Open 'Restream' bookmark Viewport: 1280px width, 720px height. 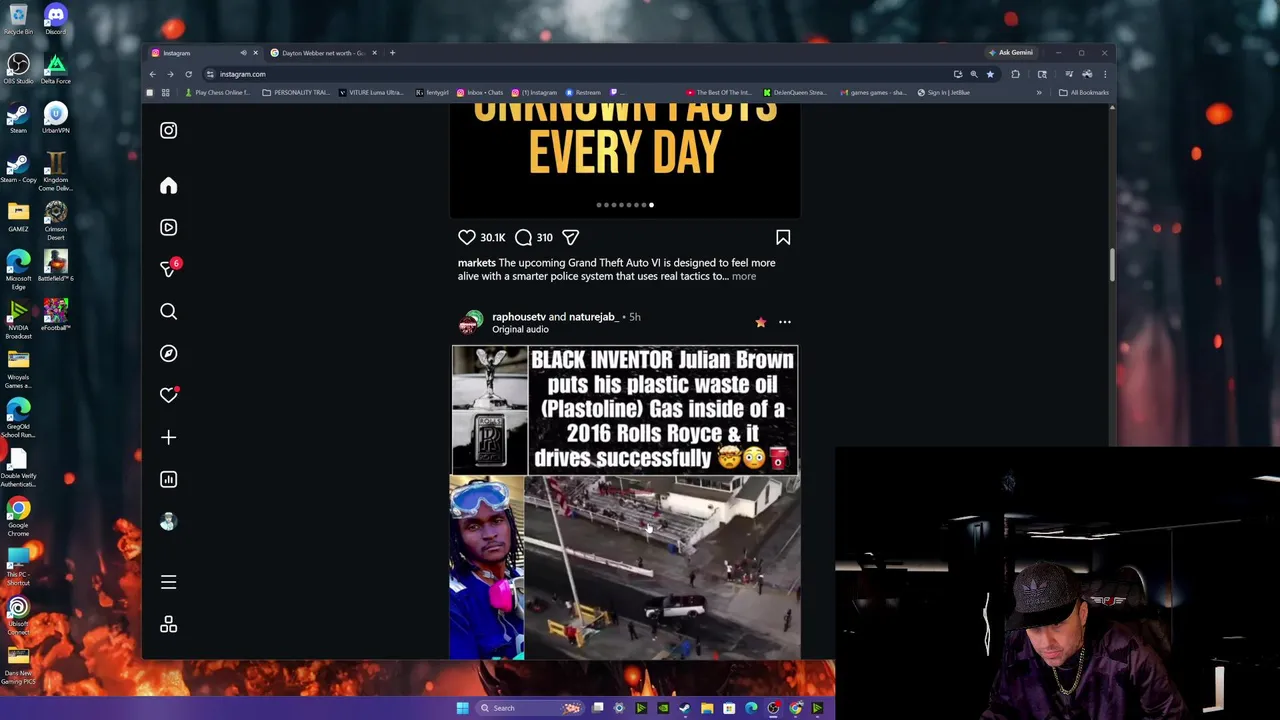pyautogui.click(x=583, y=93)
